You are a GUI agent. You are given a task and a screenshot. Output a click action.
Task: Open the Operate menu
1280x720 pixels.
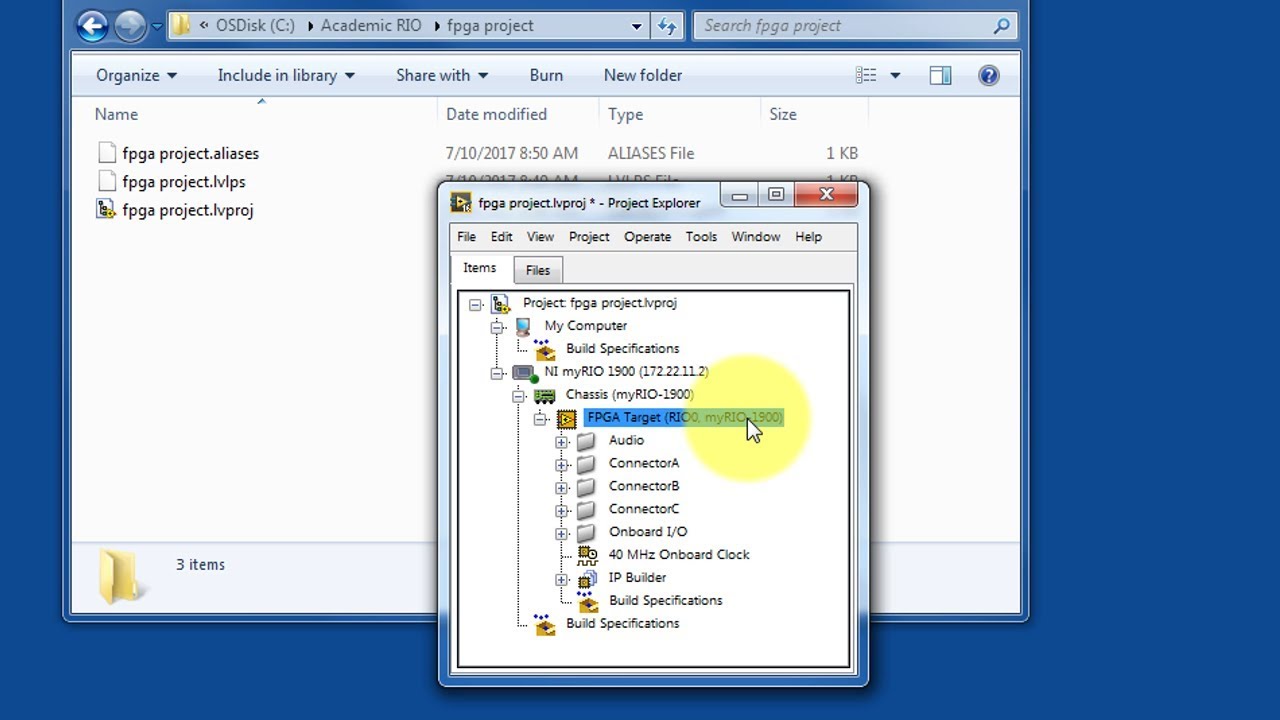(x=647, y=237)
